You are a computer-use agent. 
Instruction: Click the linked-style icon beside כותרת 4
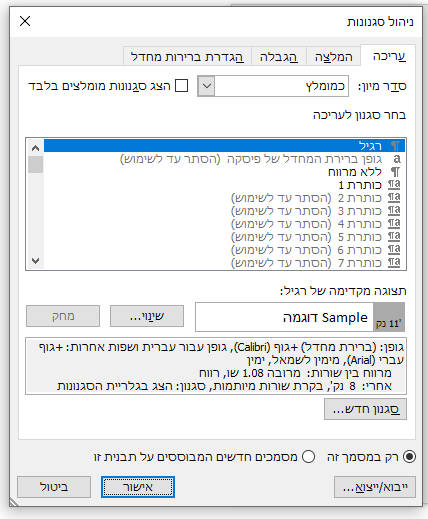click(x=394, y=224)
